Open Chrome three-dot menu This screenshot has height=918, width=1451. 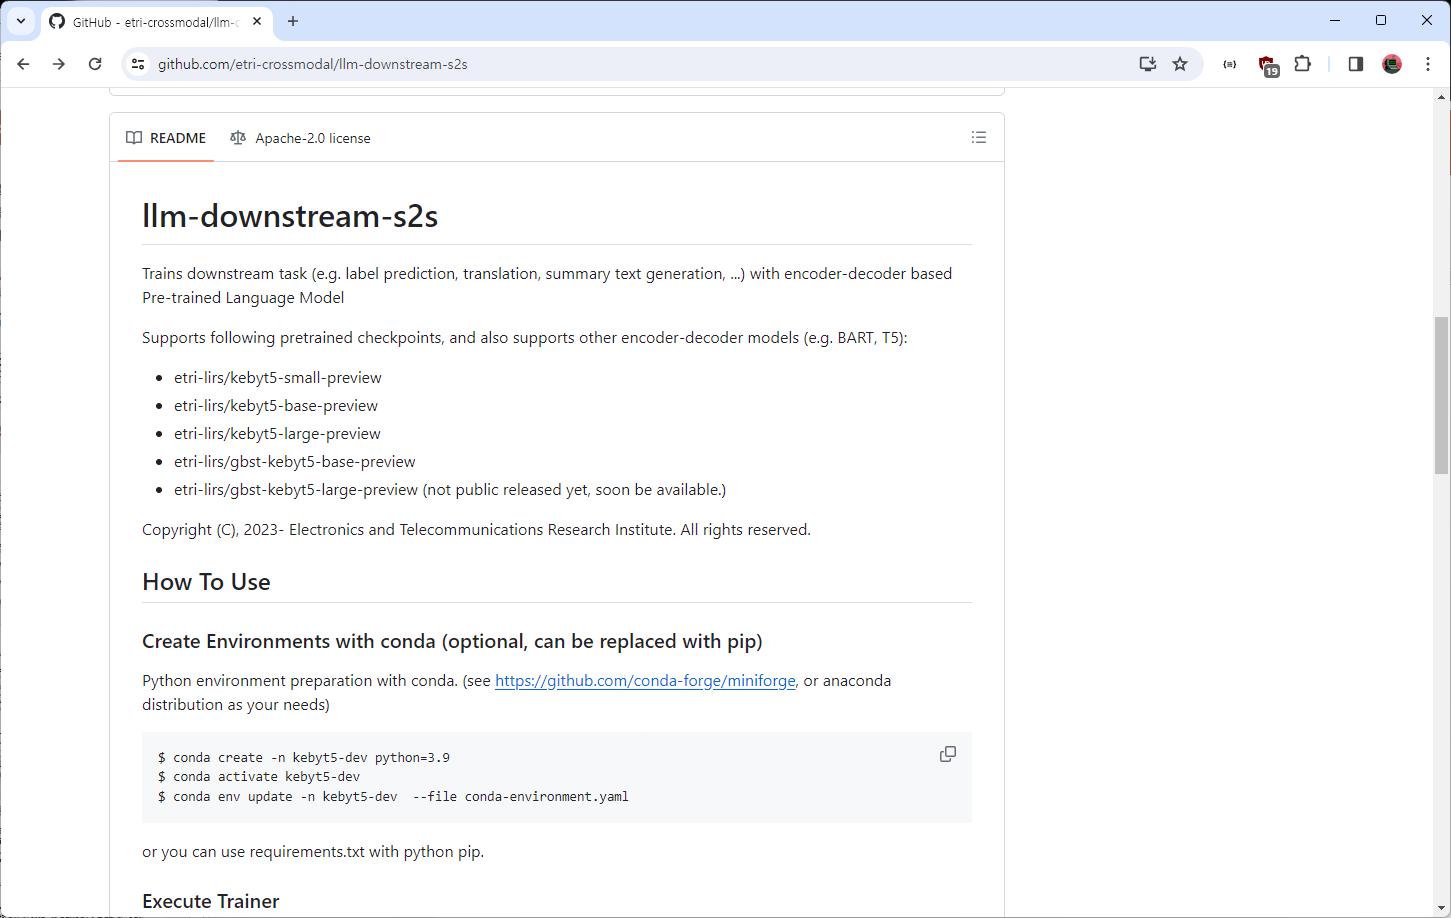[x=1427, y=64]
